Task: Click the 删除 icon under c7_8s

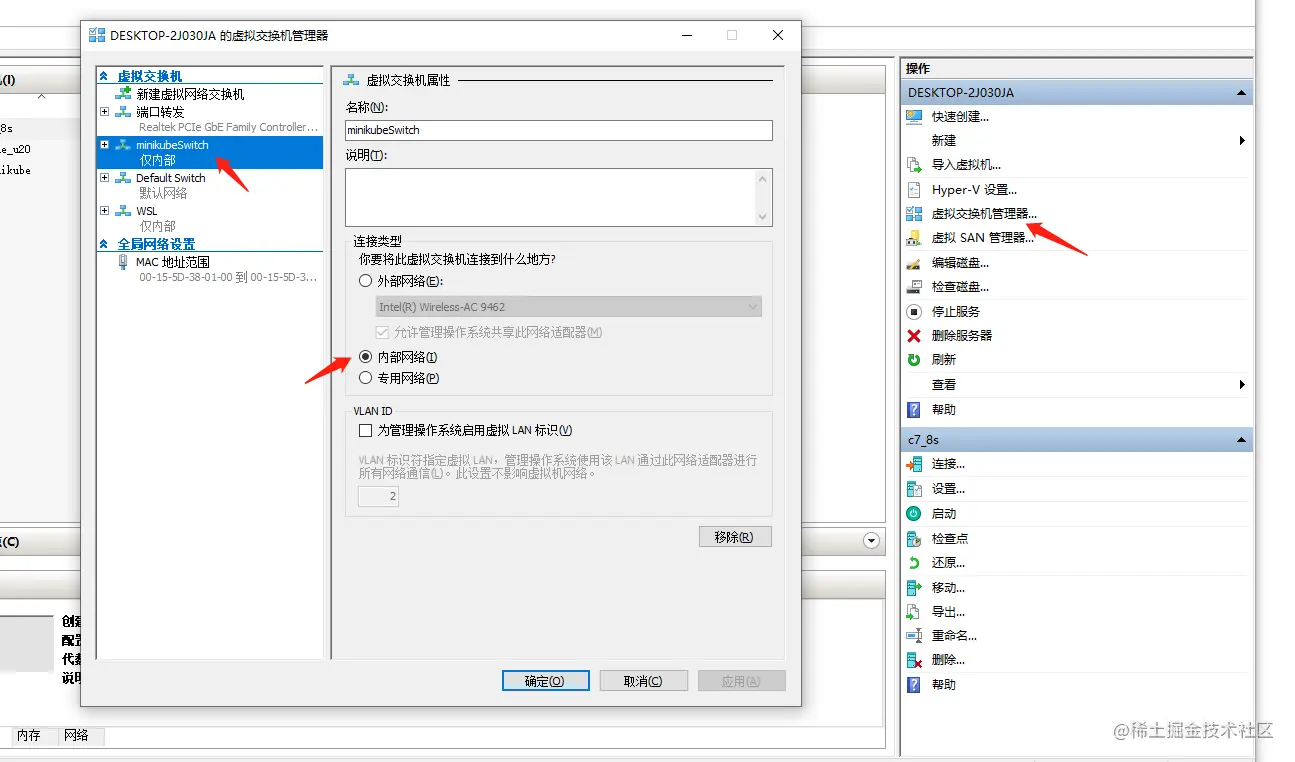Action: (914, 660)
